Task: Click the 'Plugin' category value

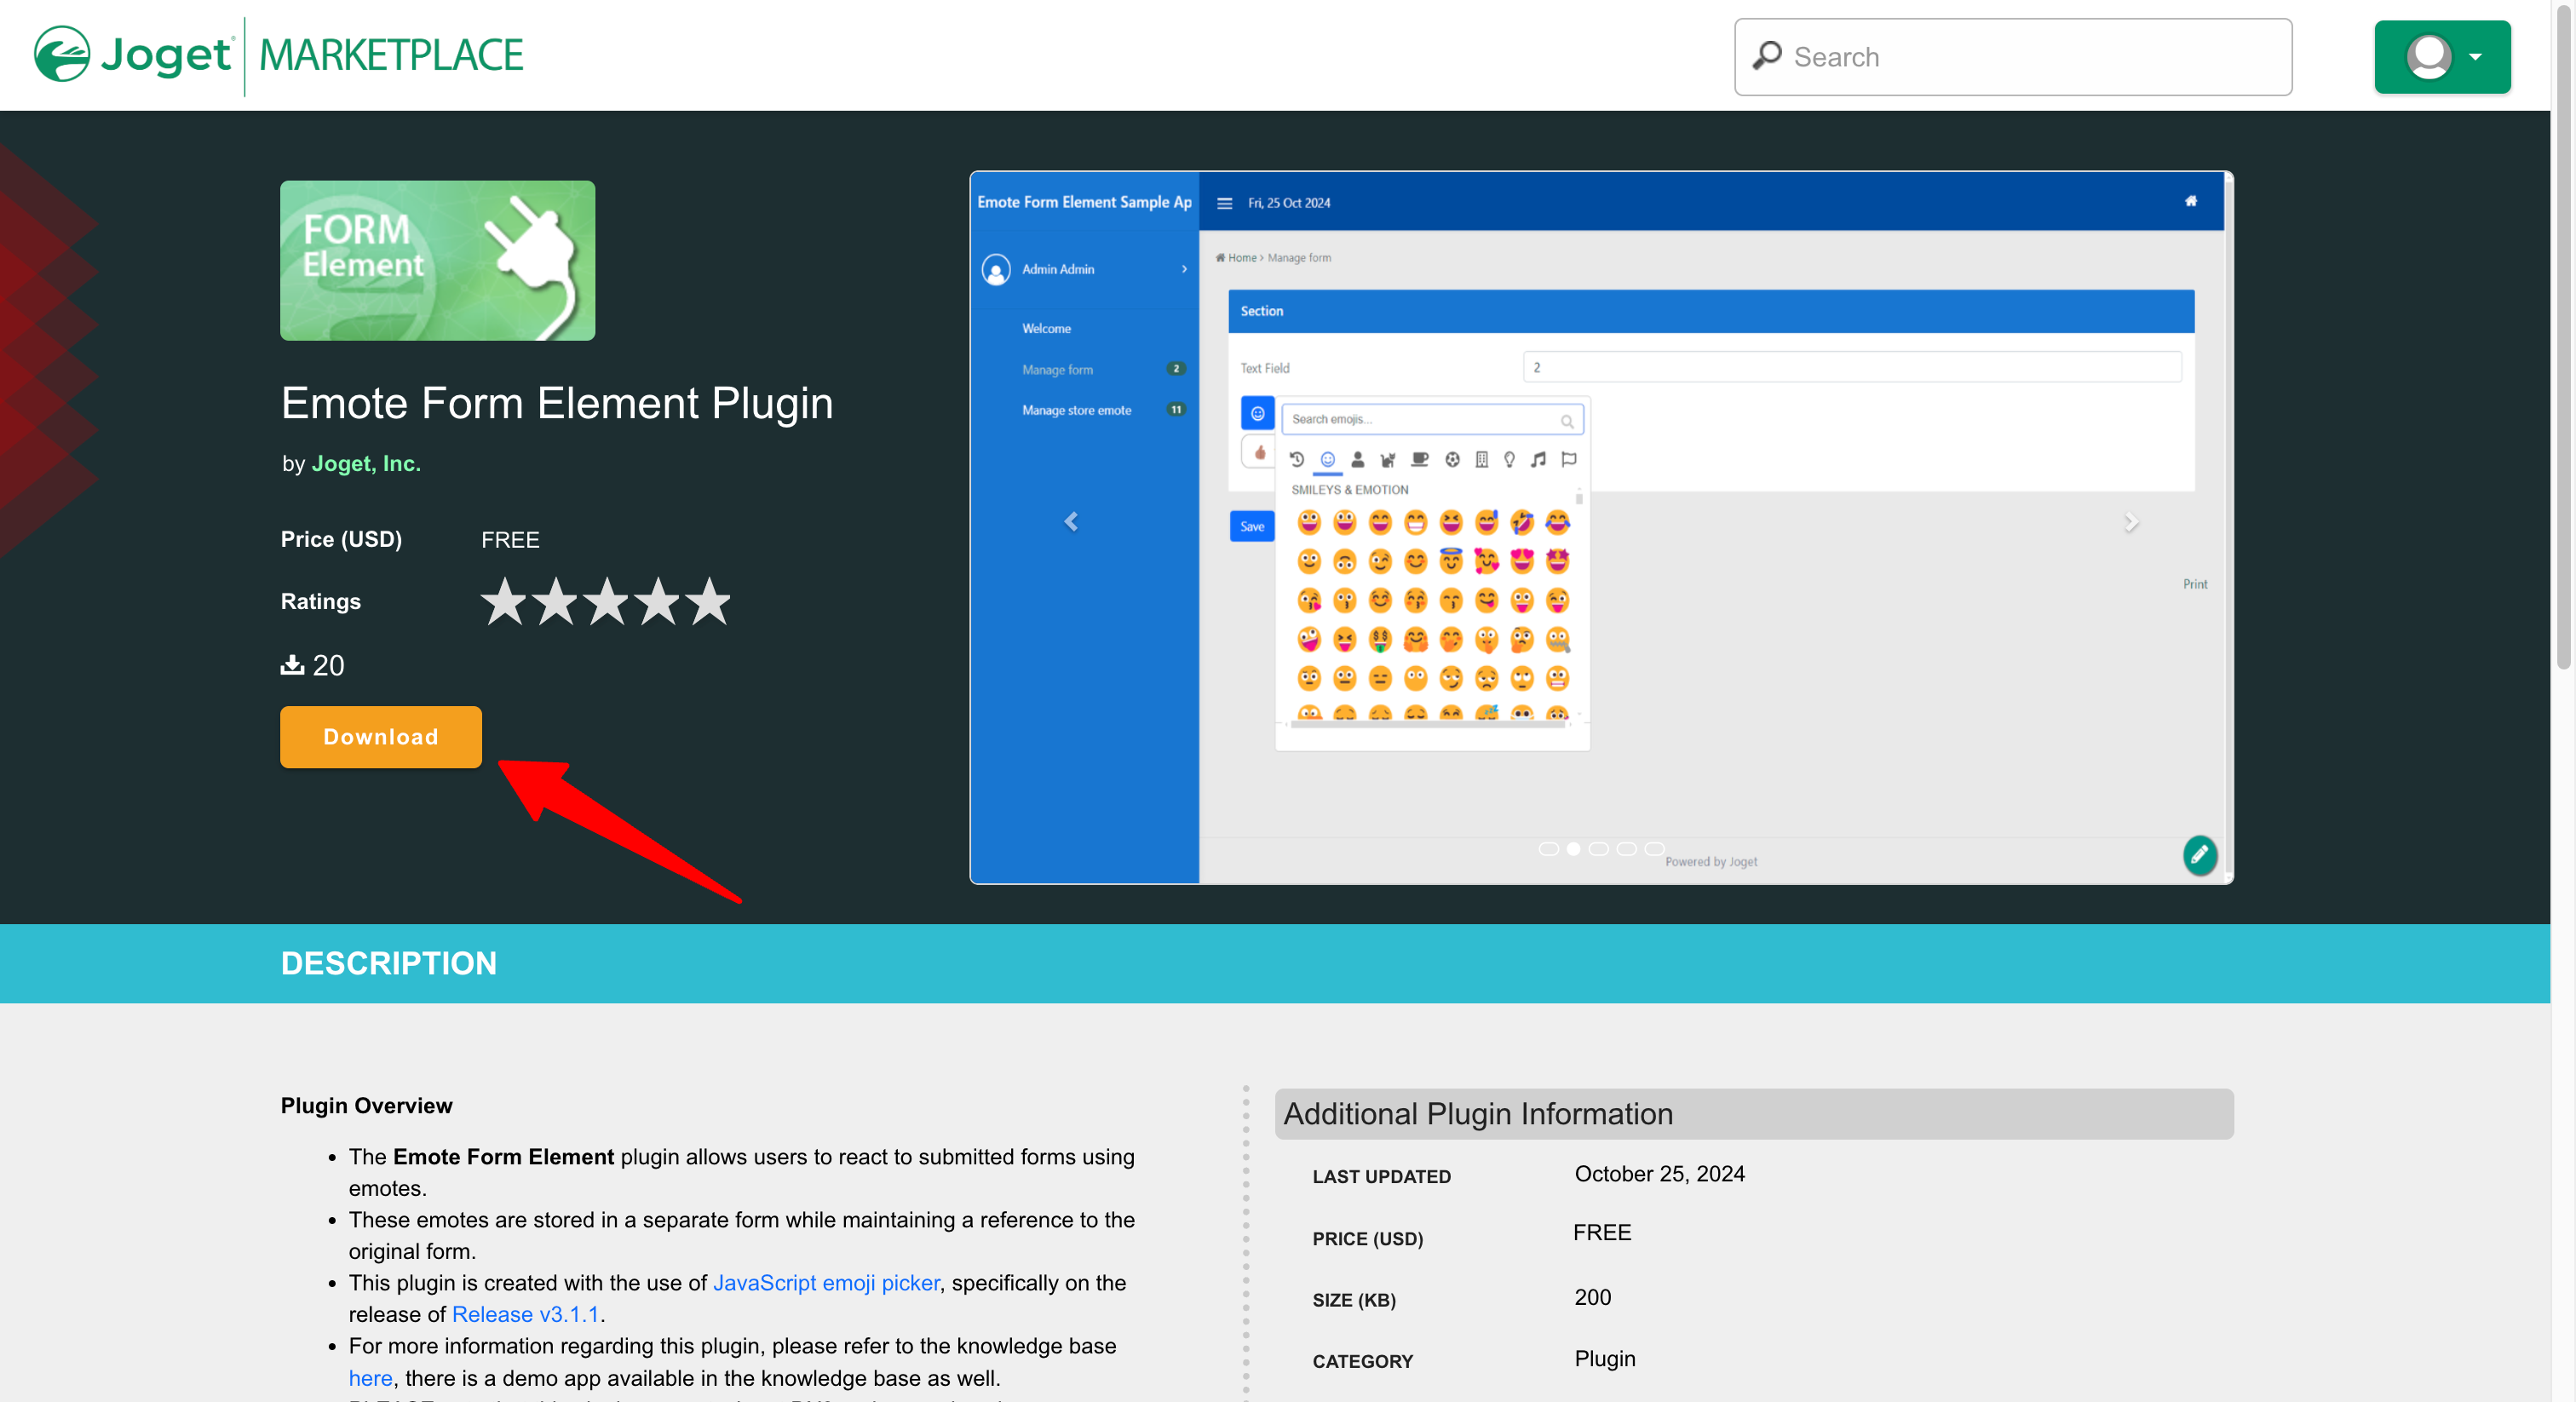Action: pyautogui.click(x=1605, y=1359)
